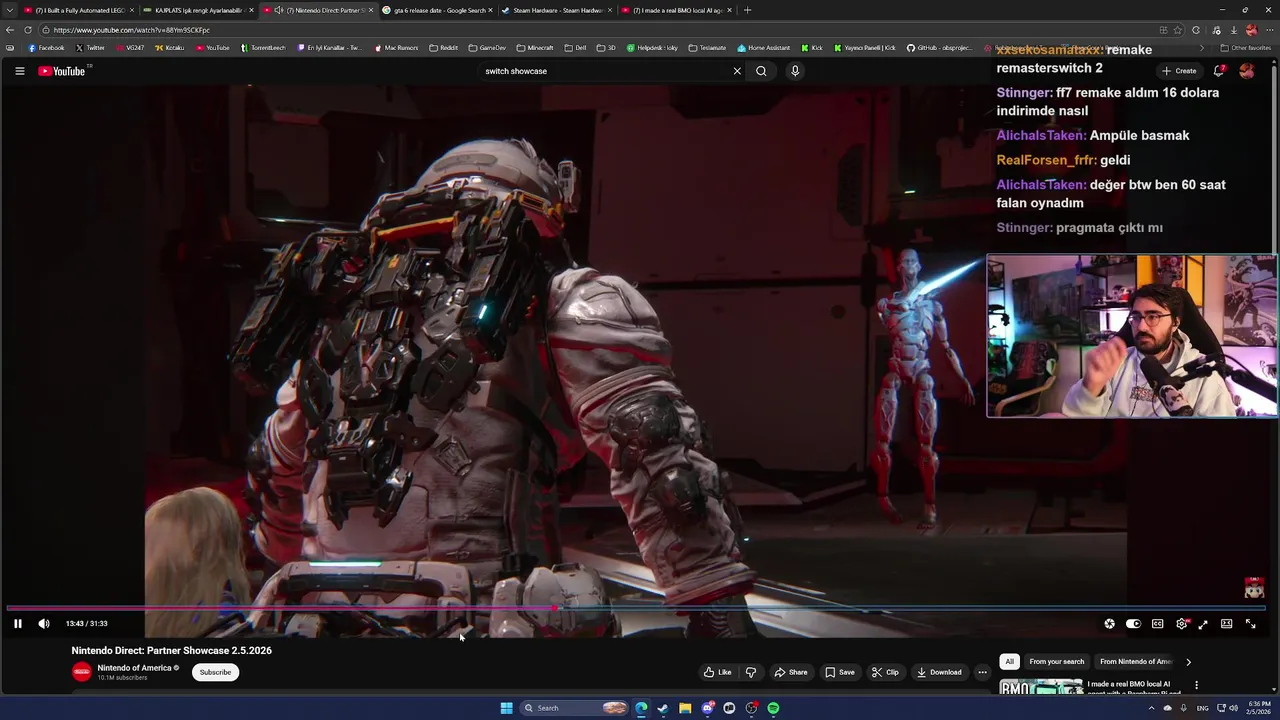This screenshot has height=720, width=1280.
Task: Open the Reddit bookmarks folder
Action: pyautogui.click(x=443, y=48)
